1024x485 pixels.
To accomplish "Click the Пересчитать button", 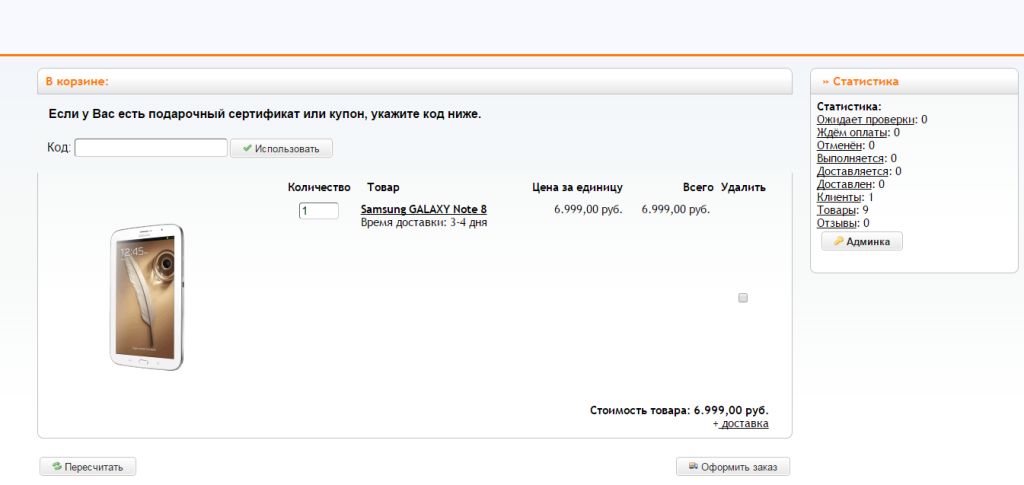I will click(88, 467).
